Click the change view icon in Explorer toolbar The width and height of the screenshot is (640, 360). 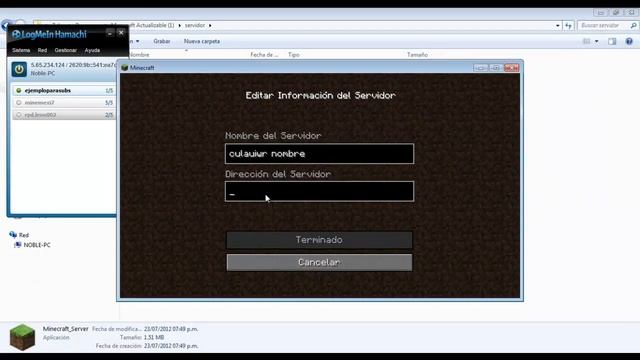pos(587,41)
